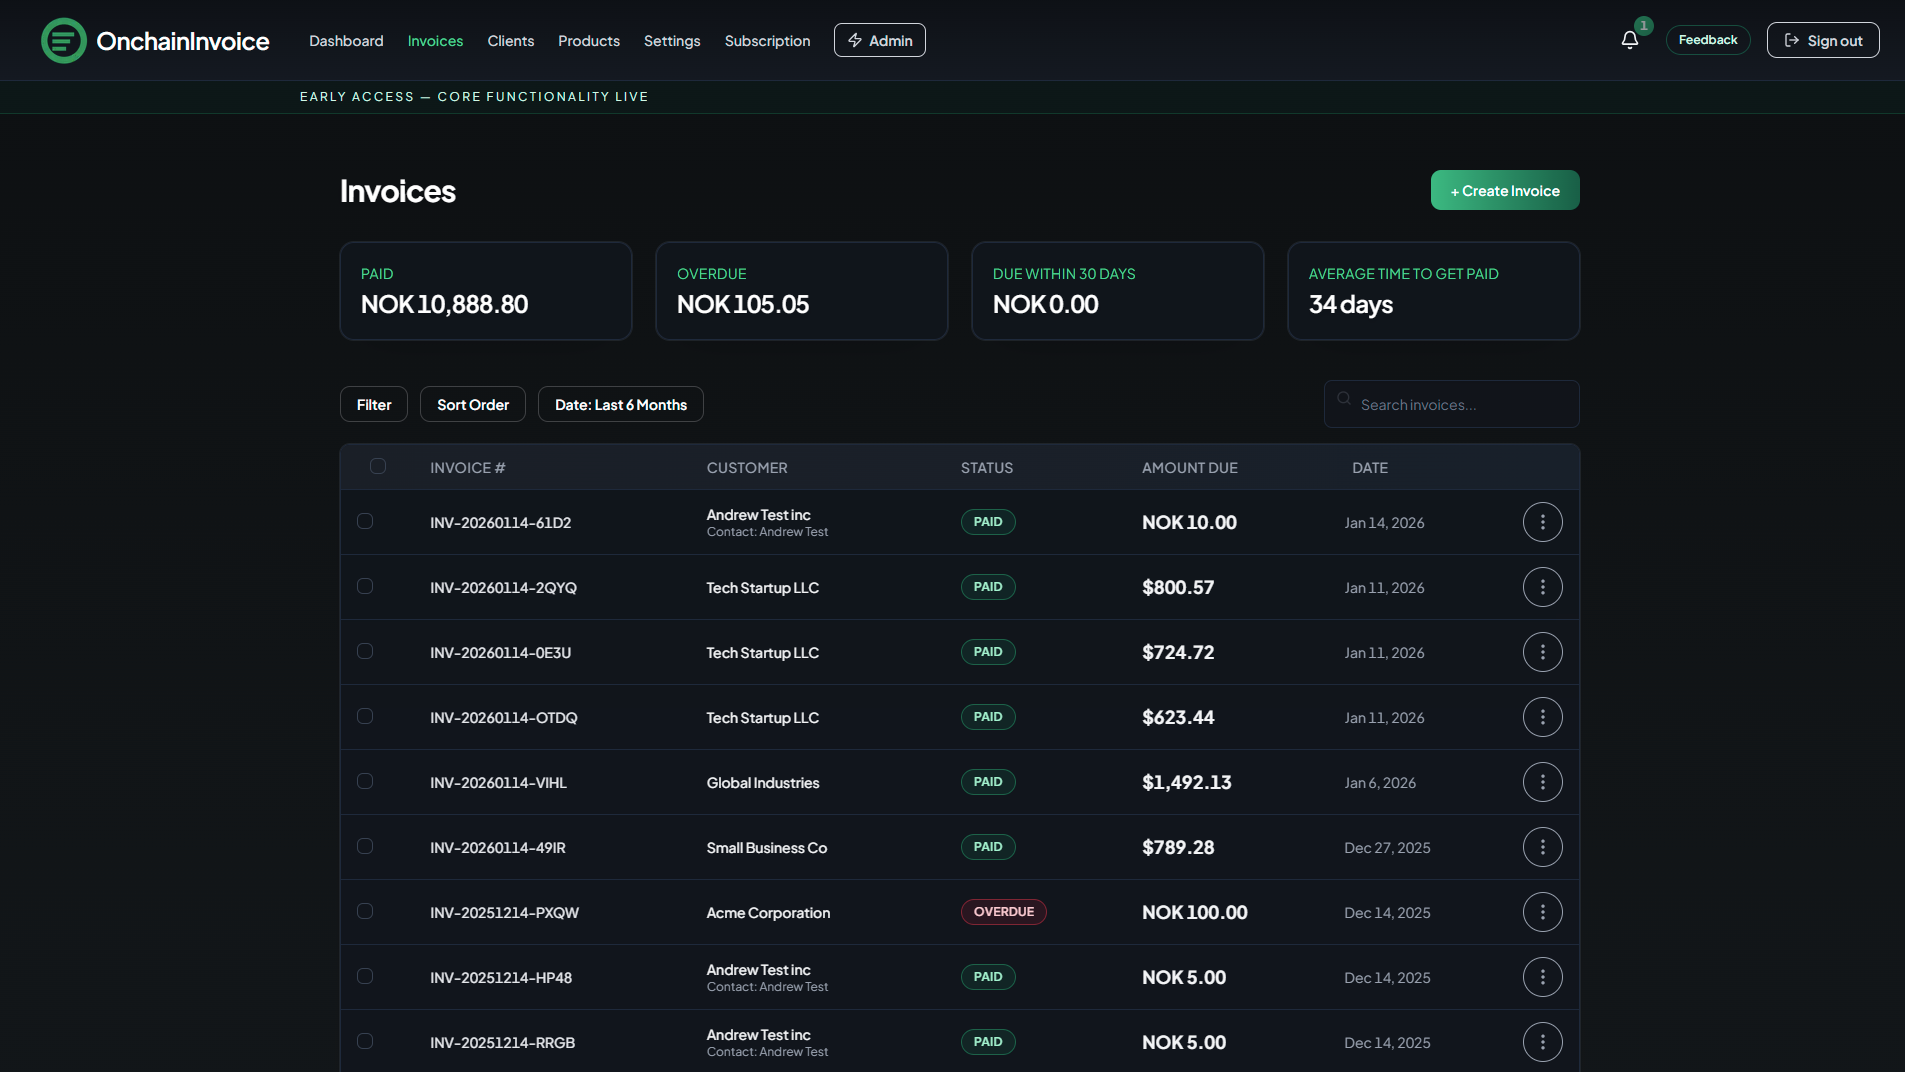This screenshot has height=1072, width=1905.
Task: Click the Admin lightning panel icon
Action: [x=855, y=40]
